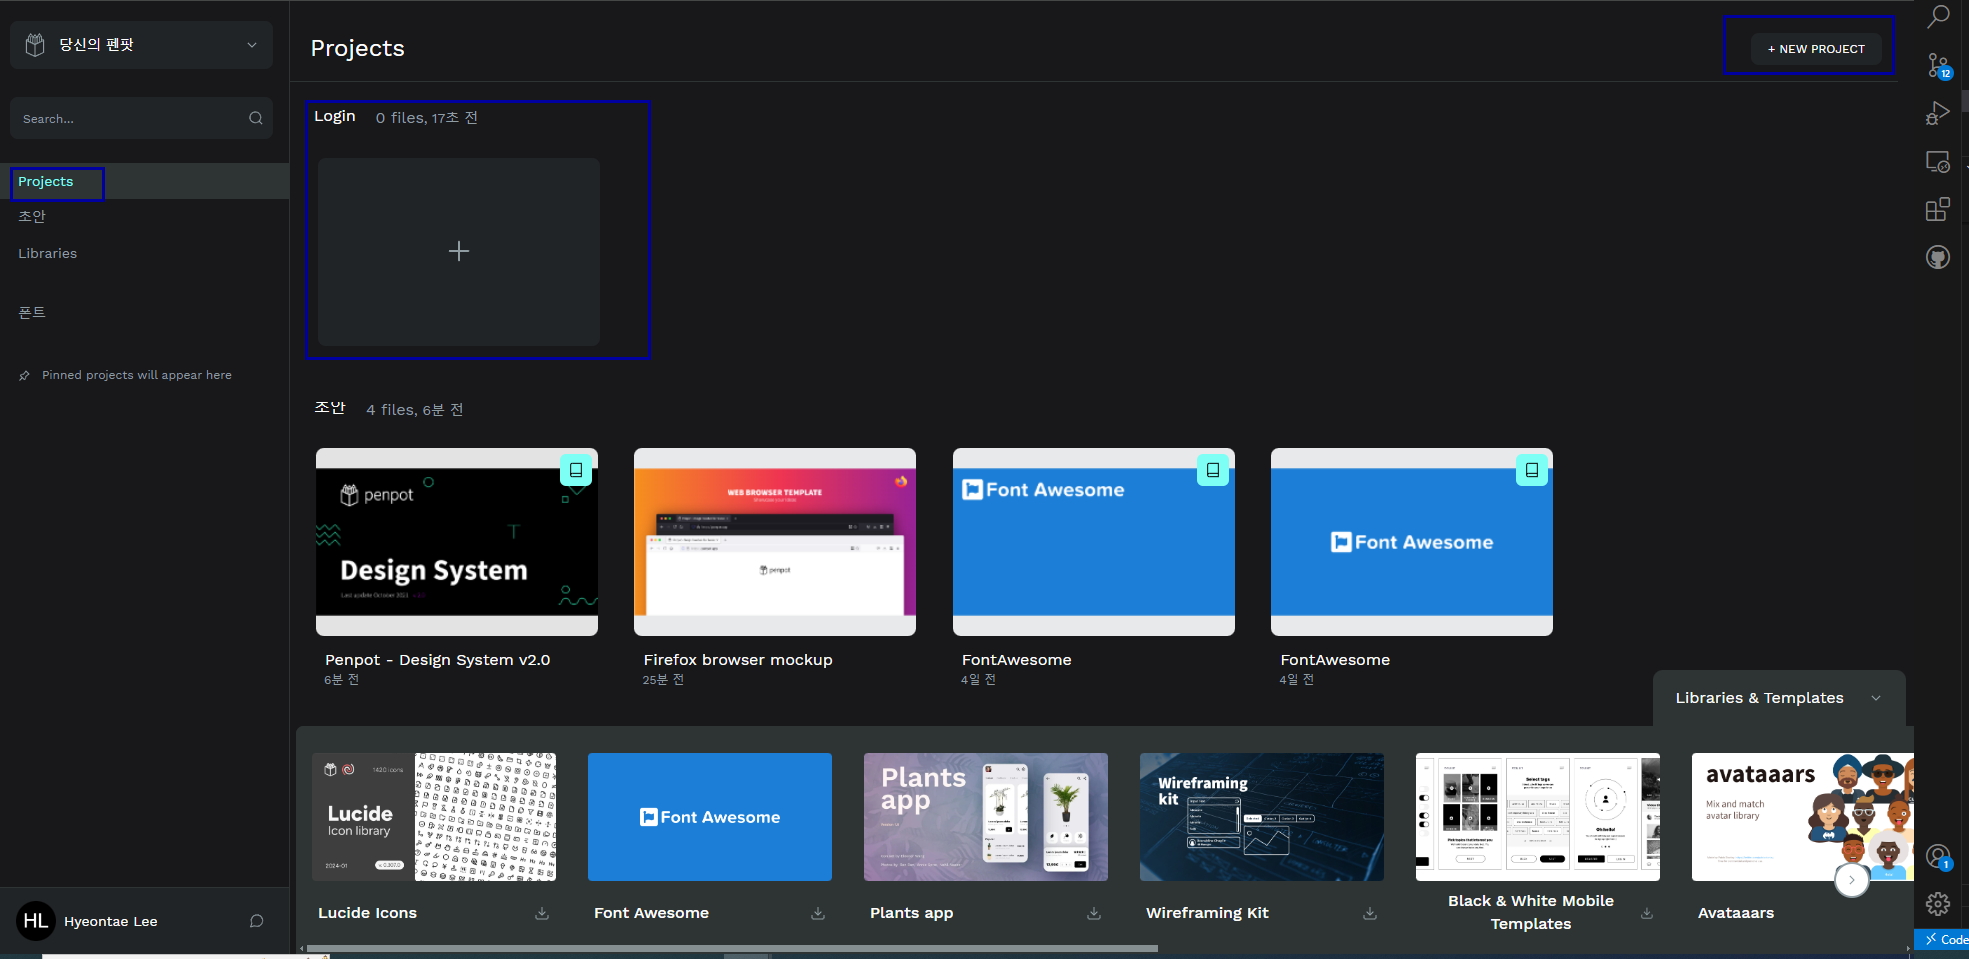Click library badge on second FontAwesome file
The width and height of the screenshot is (1969, 959).
coord(1532,469)
